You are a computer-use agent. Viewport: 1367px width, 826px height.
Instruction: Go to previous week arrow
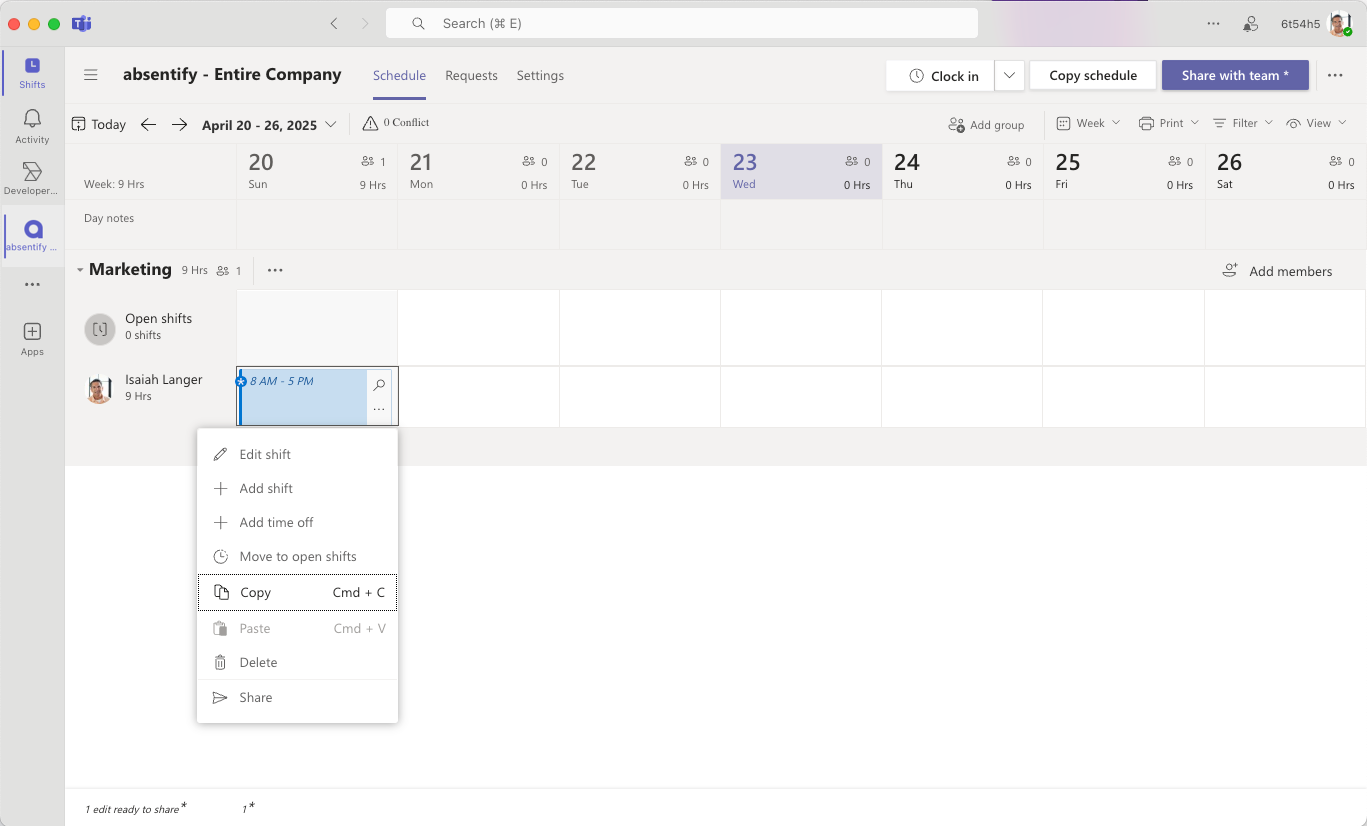[148, 124]
